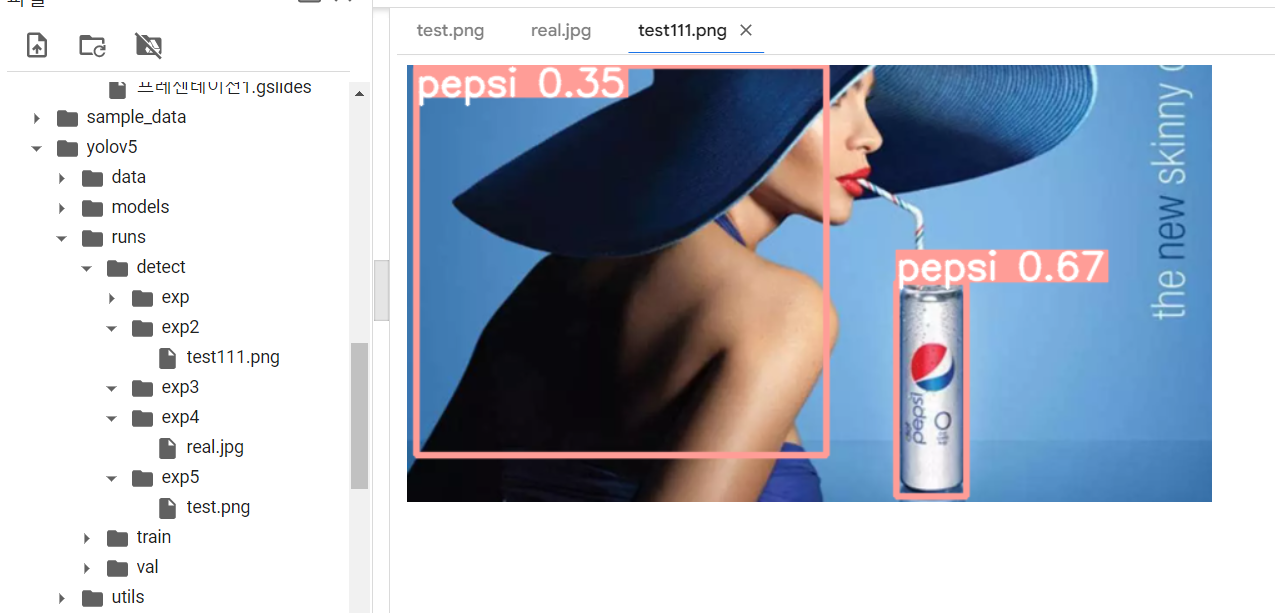Expand the sample_data folder arrow
The height and width of the screenshot is (613, 1275).
click(37, 118)
